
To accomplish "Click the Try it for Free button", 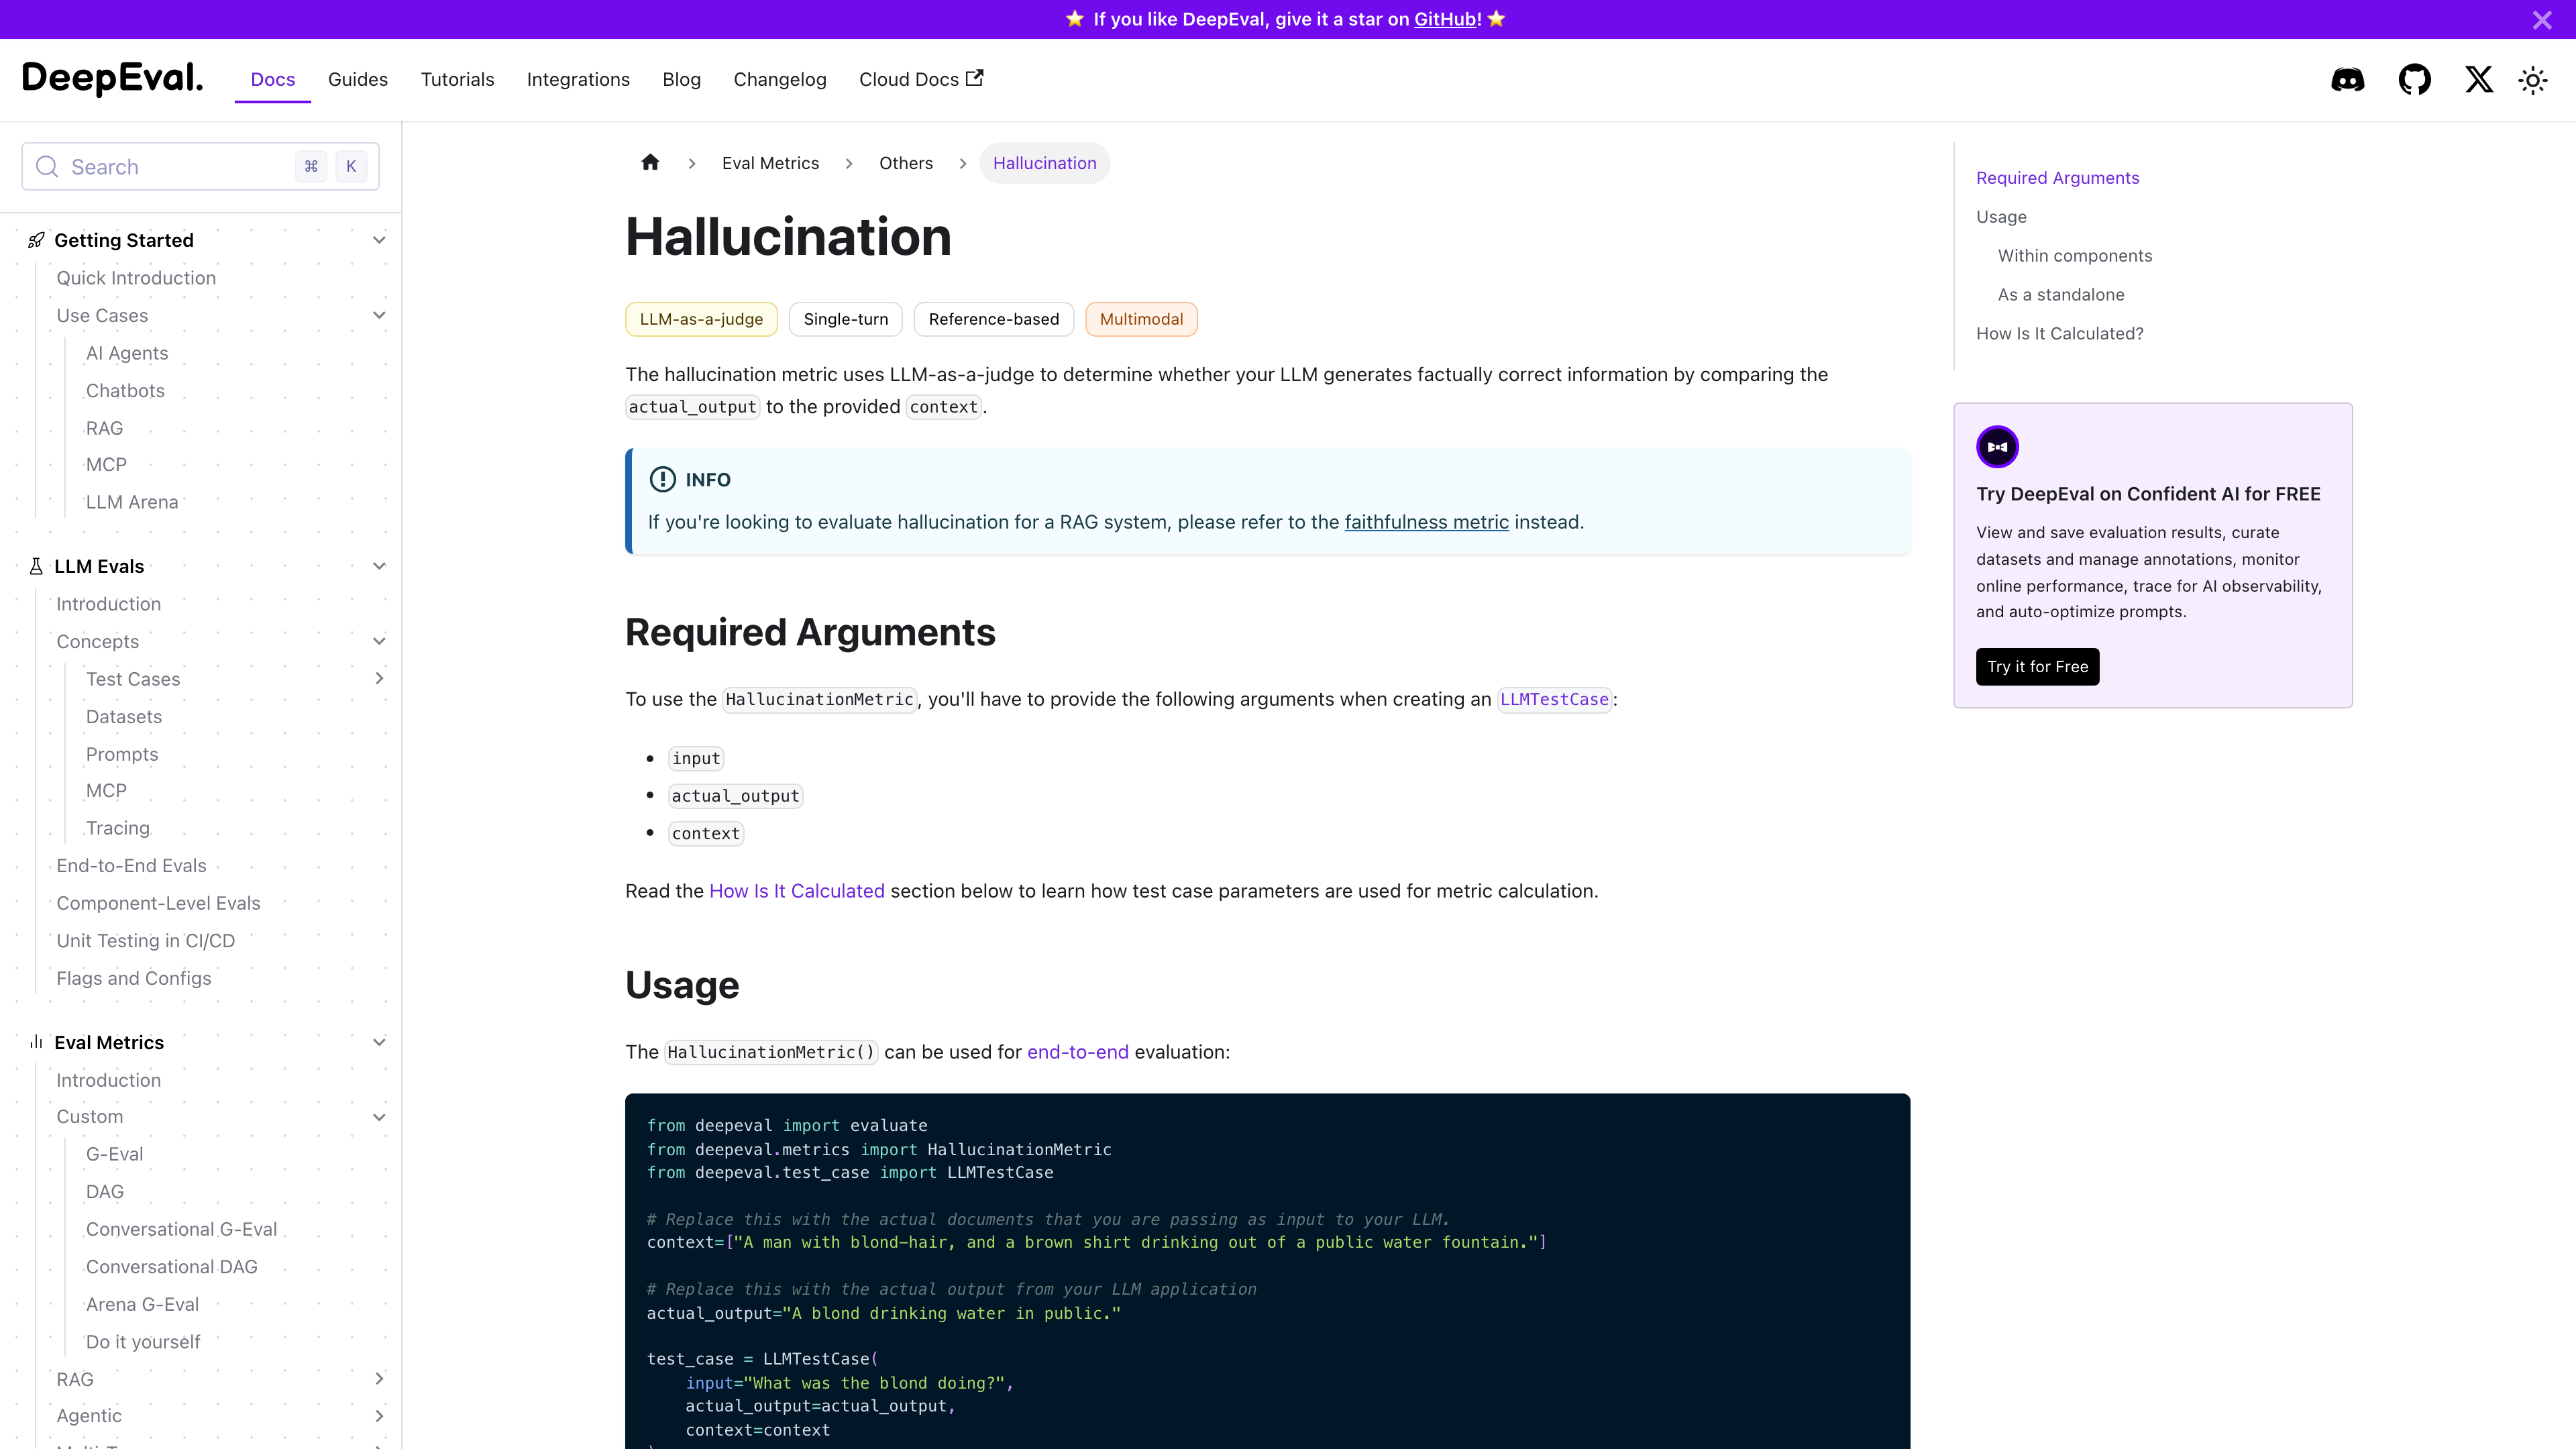I will pos(2037,666).
